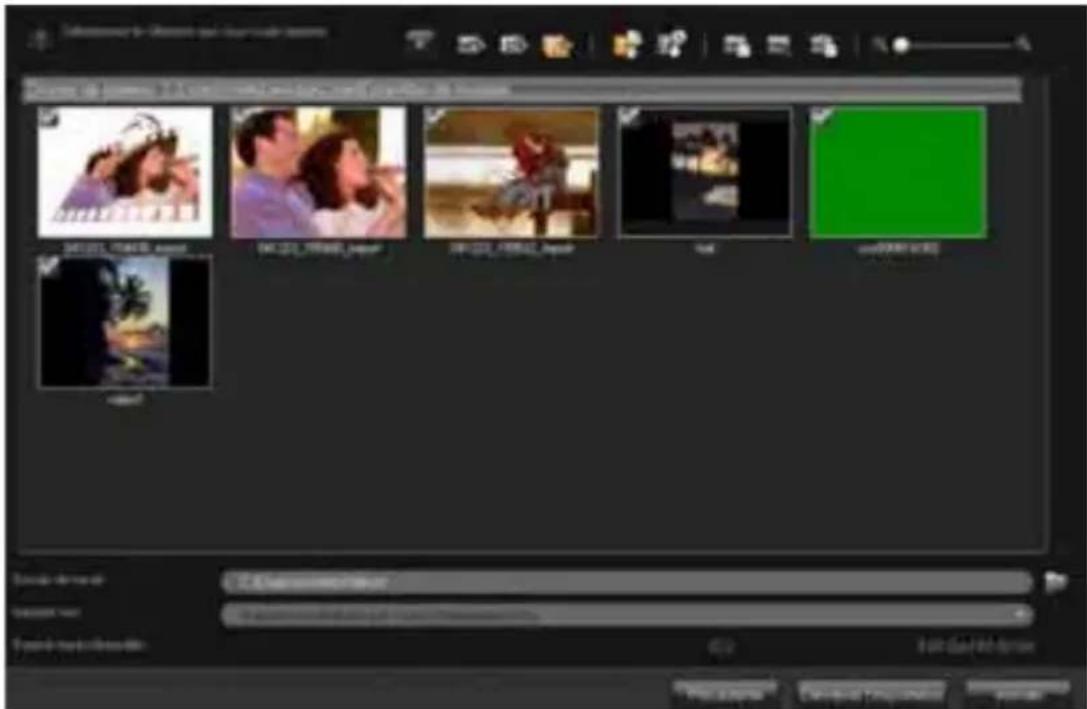Uncheck the thumbnail of the figure in red on sand
1087x709 pixels.
[435, 117]
